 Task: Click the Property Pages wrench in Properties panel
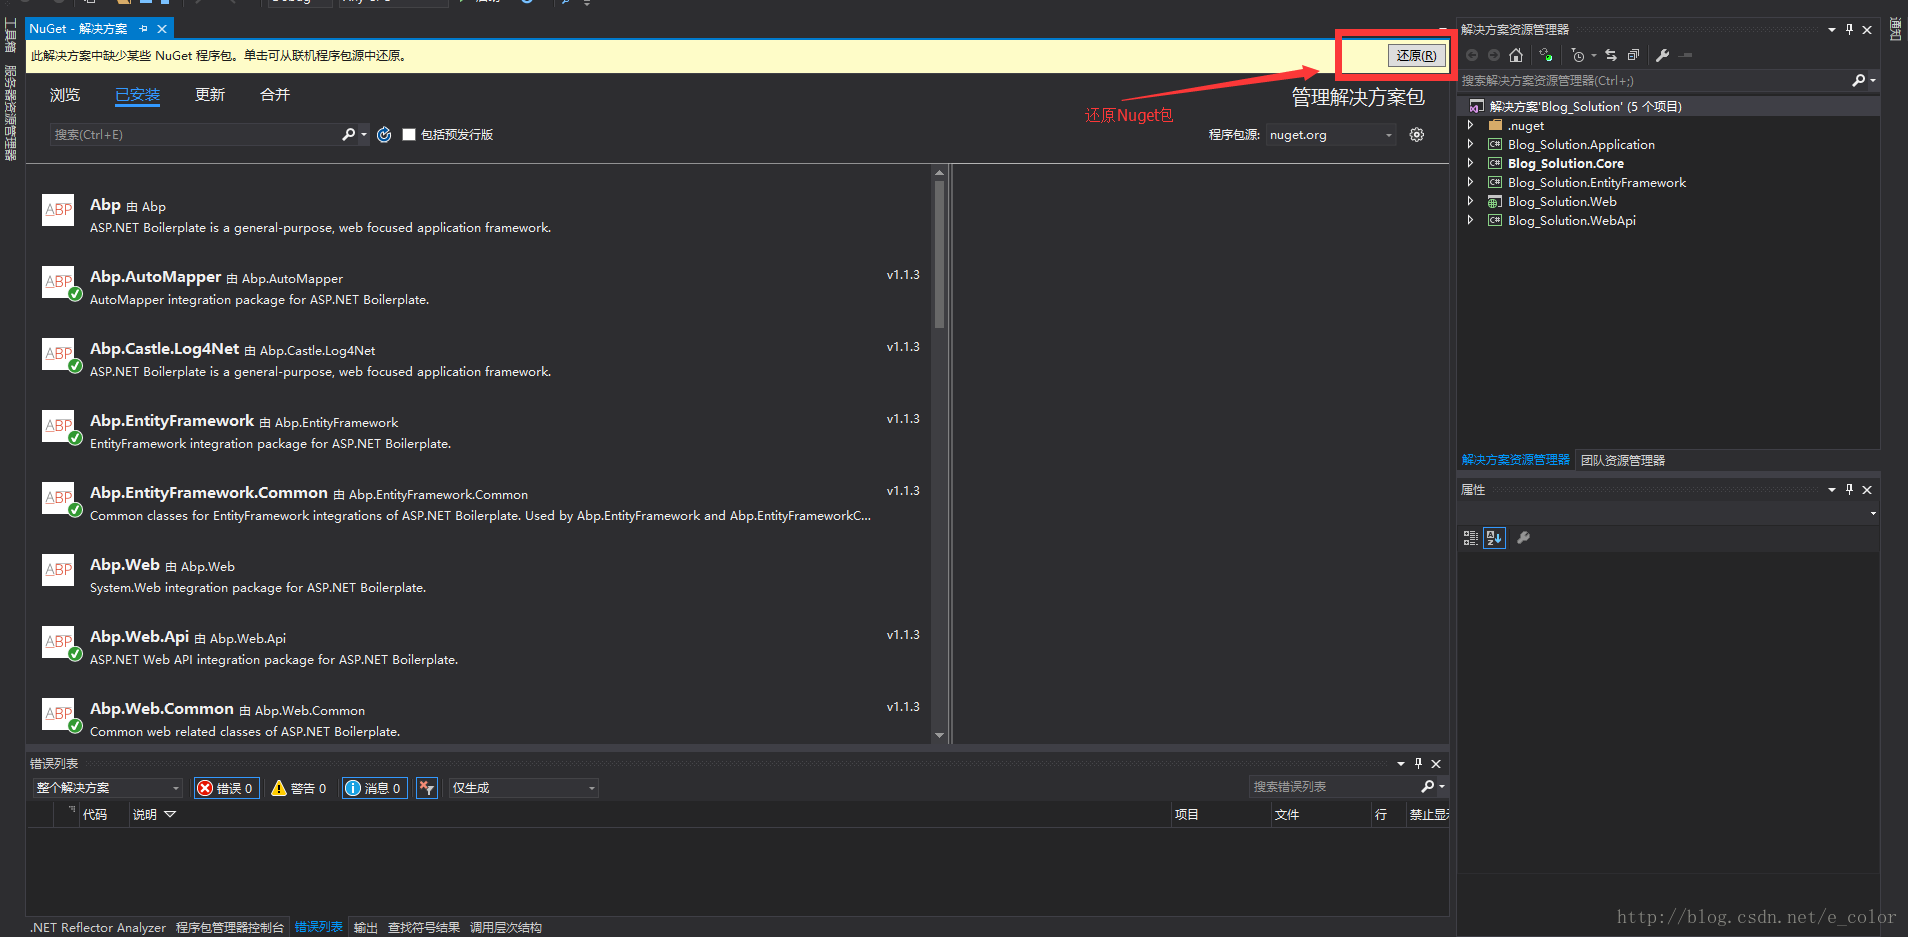(x=1524, y=538)
